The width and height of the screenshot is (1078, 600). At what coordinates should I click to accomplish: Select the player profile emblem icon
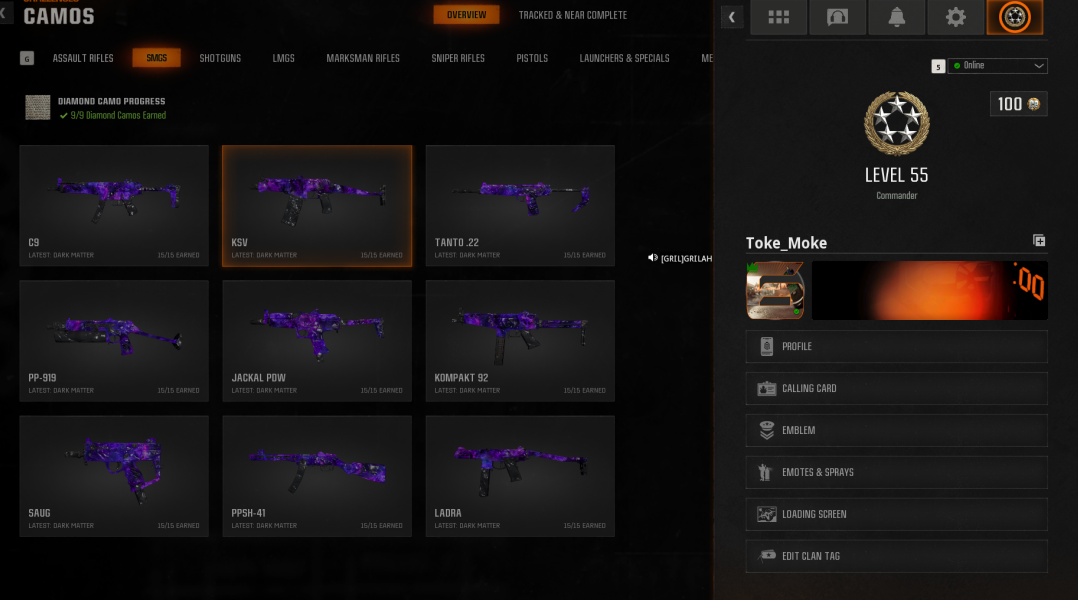(x=1015, y=17)
